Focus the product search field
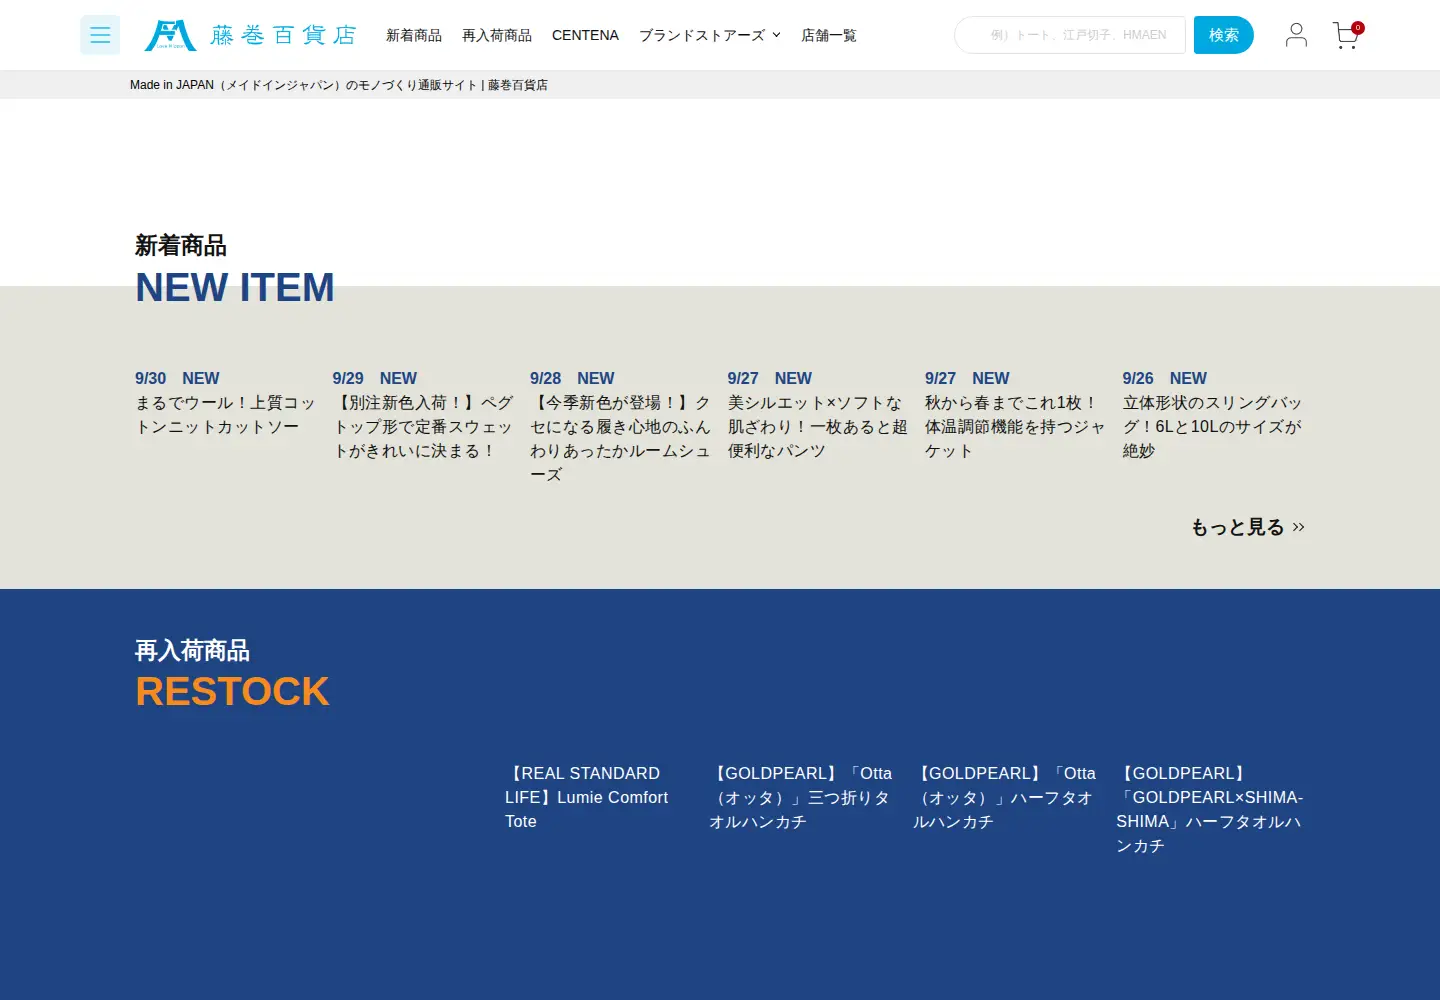Screen dimensions: 1440x1000 pos(1070,35)
